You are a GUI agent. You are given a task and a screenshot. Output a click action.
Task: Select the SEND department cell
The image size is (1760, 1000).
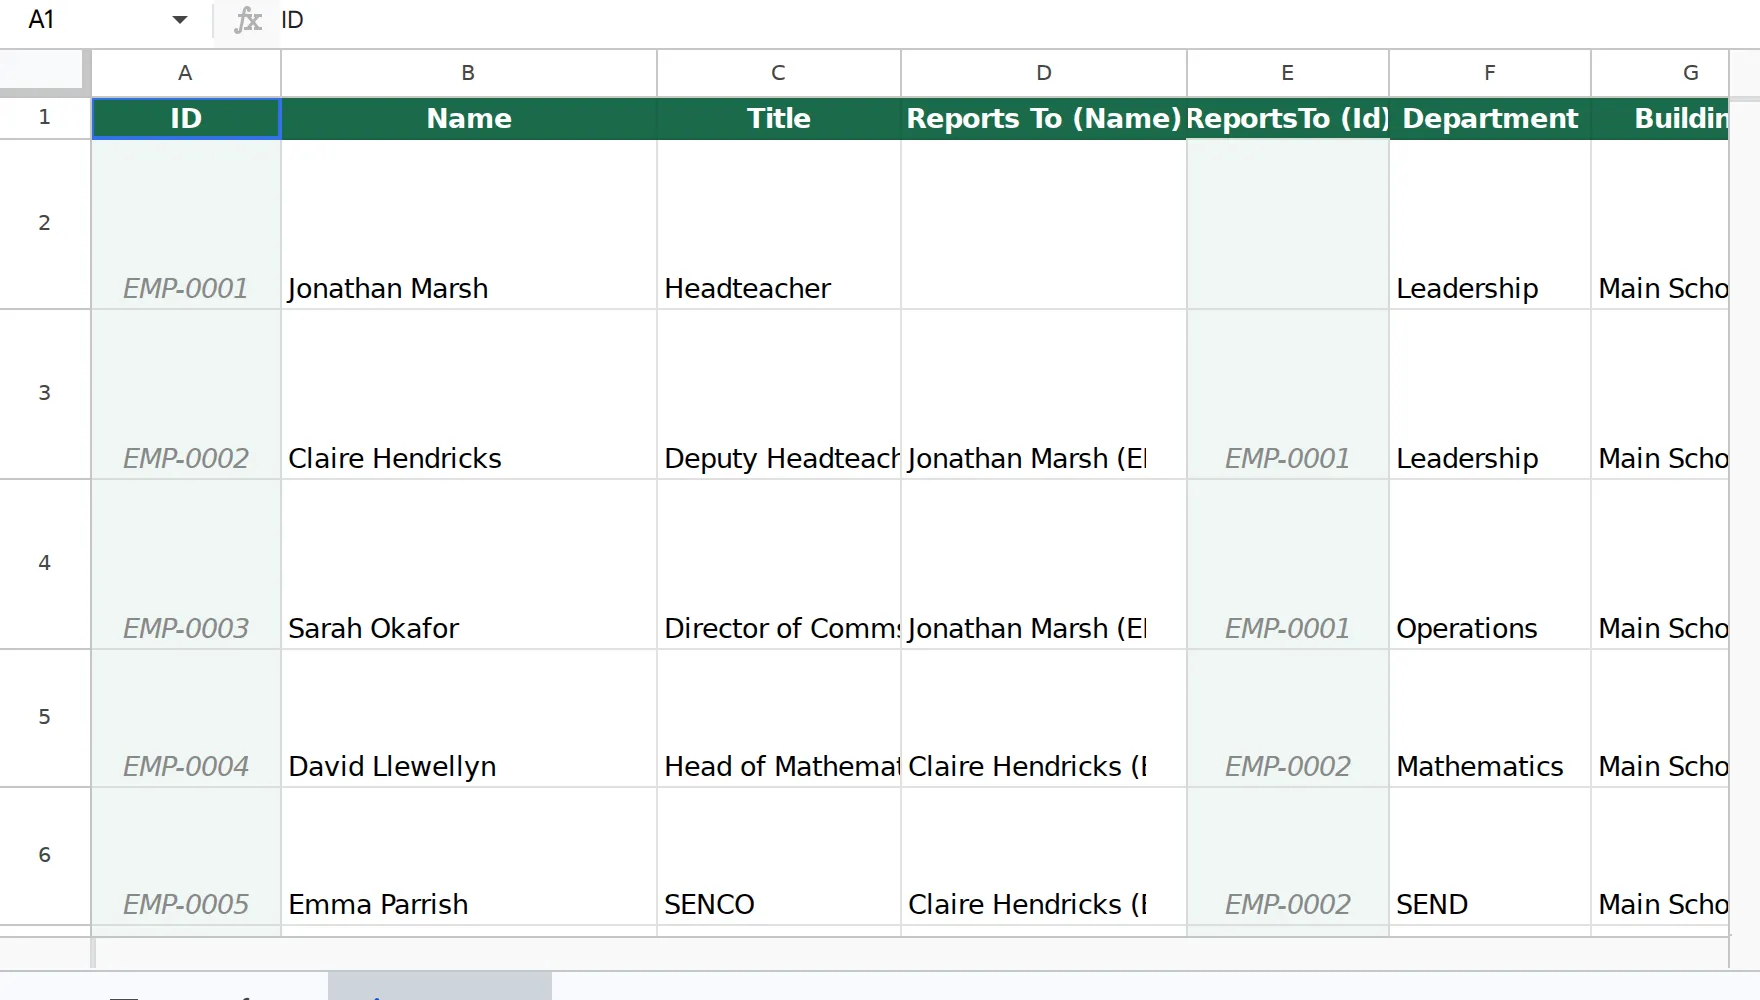[1490, 856]
